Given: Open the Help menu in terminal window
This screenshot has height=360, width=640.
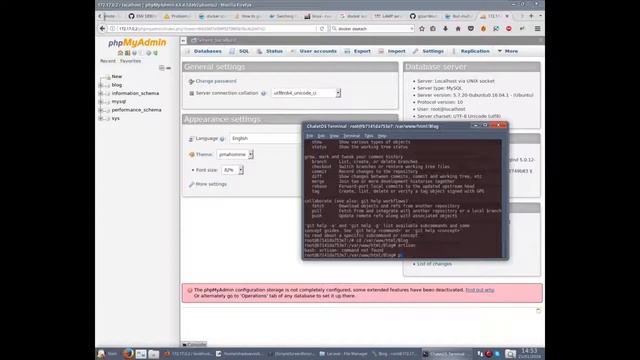Looking at the screenshot, I should click(x=382, y=136).
